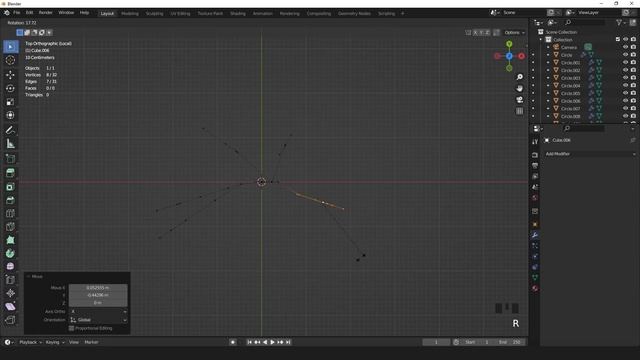This screenshot has height=360, width=640.
Task: Open the Keying dropdown in timeline
Action: (55, 342)
